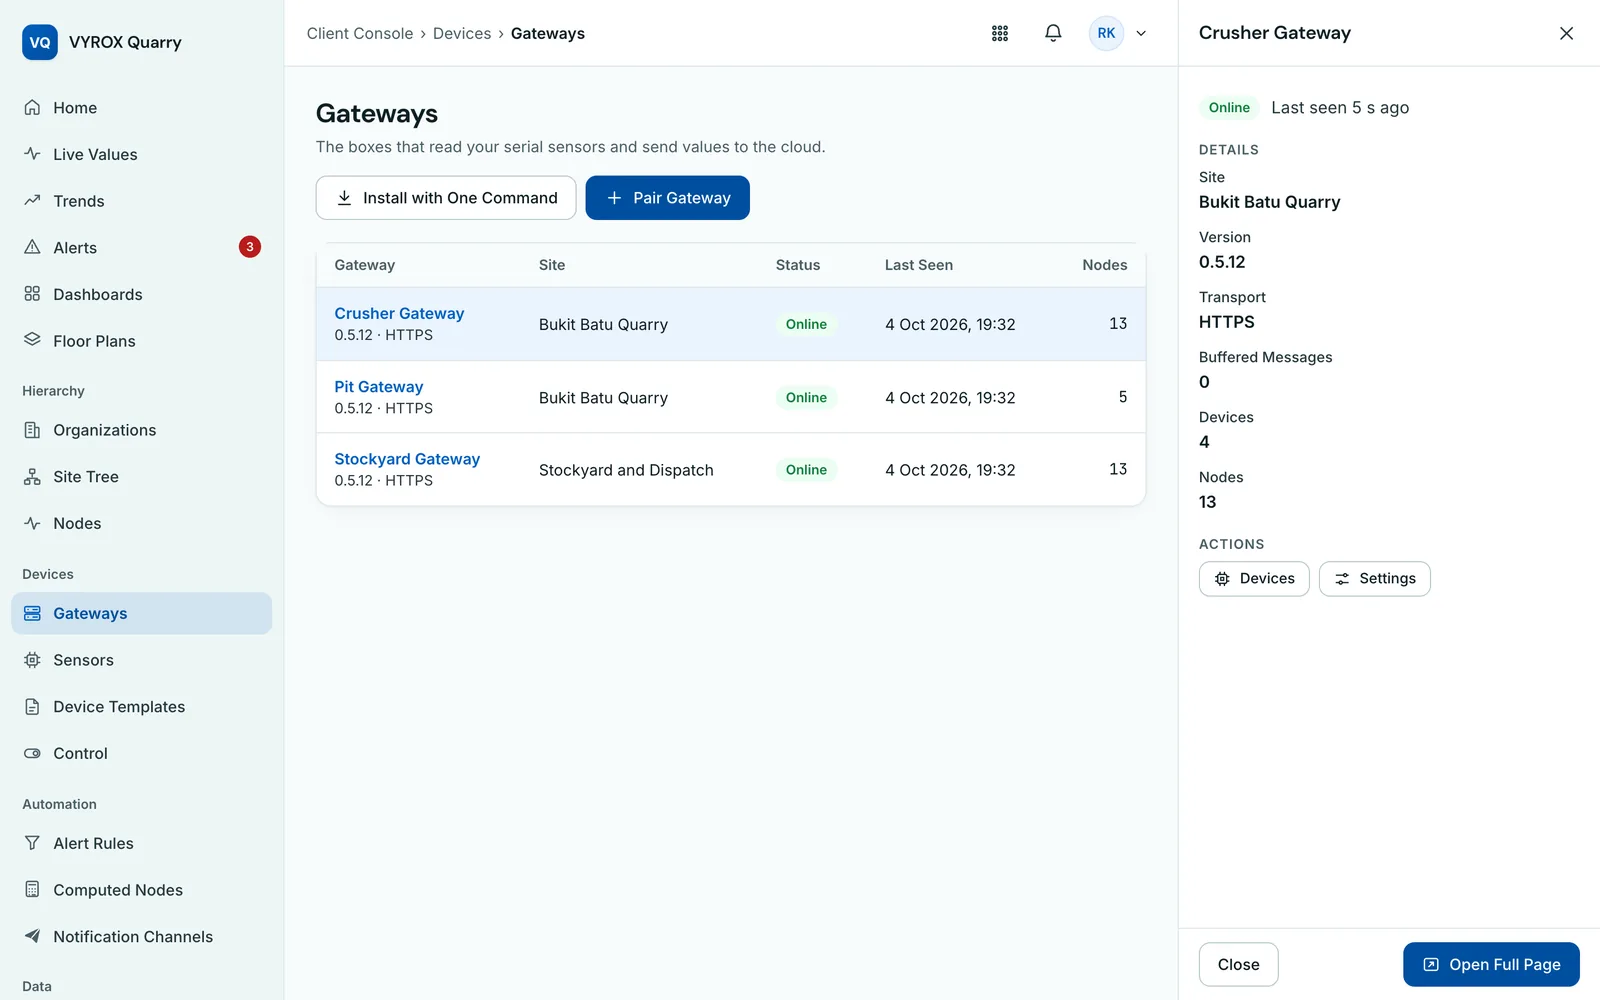Viewport: 1600px width, 1000px height.
Task: Open Computed Nodes page
Action: tap(141, 890)
